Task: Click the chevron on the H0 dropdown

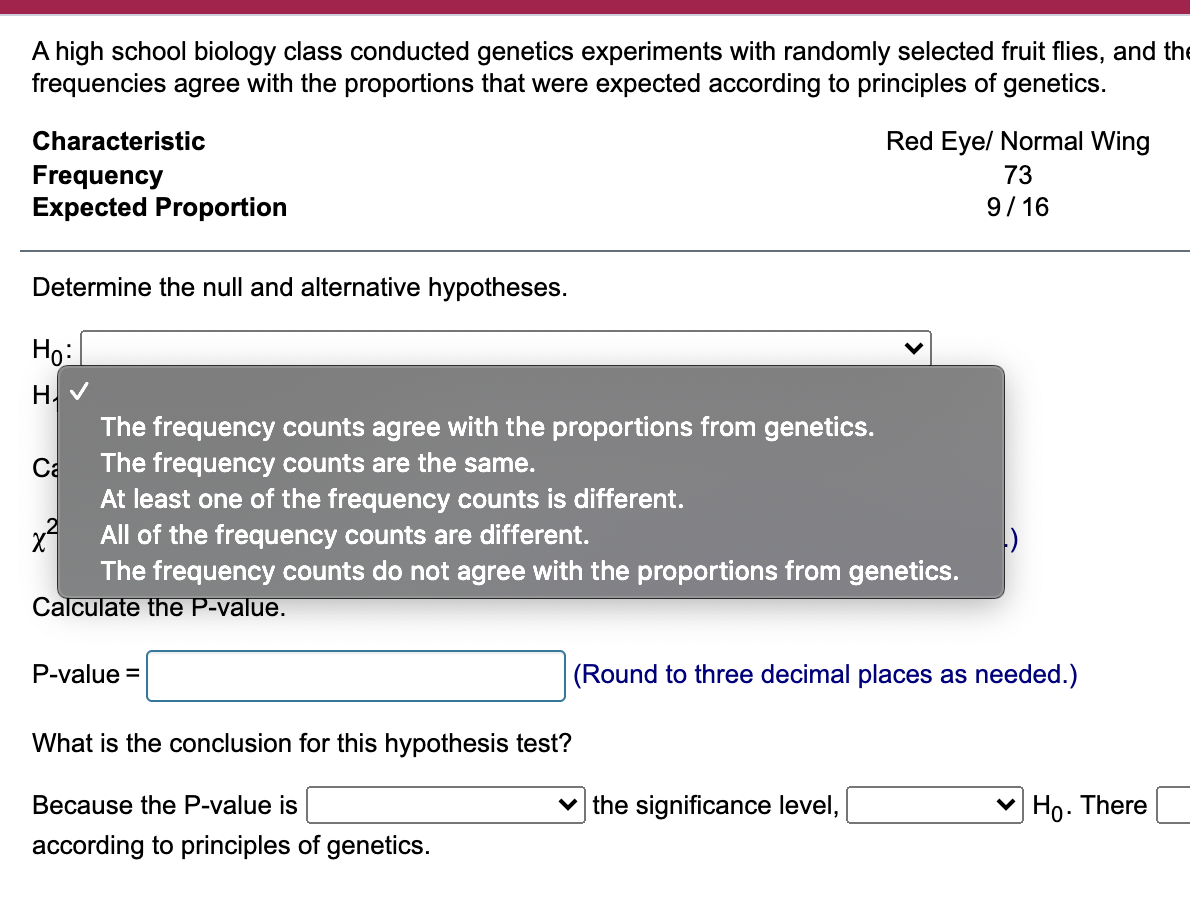Action: pos(916,348)
